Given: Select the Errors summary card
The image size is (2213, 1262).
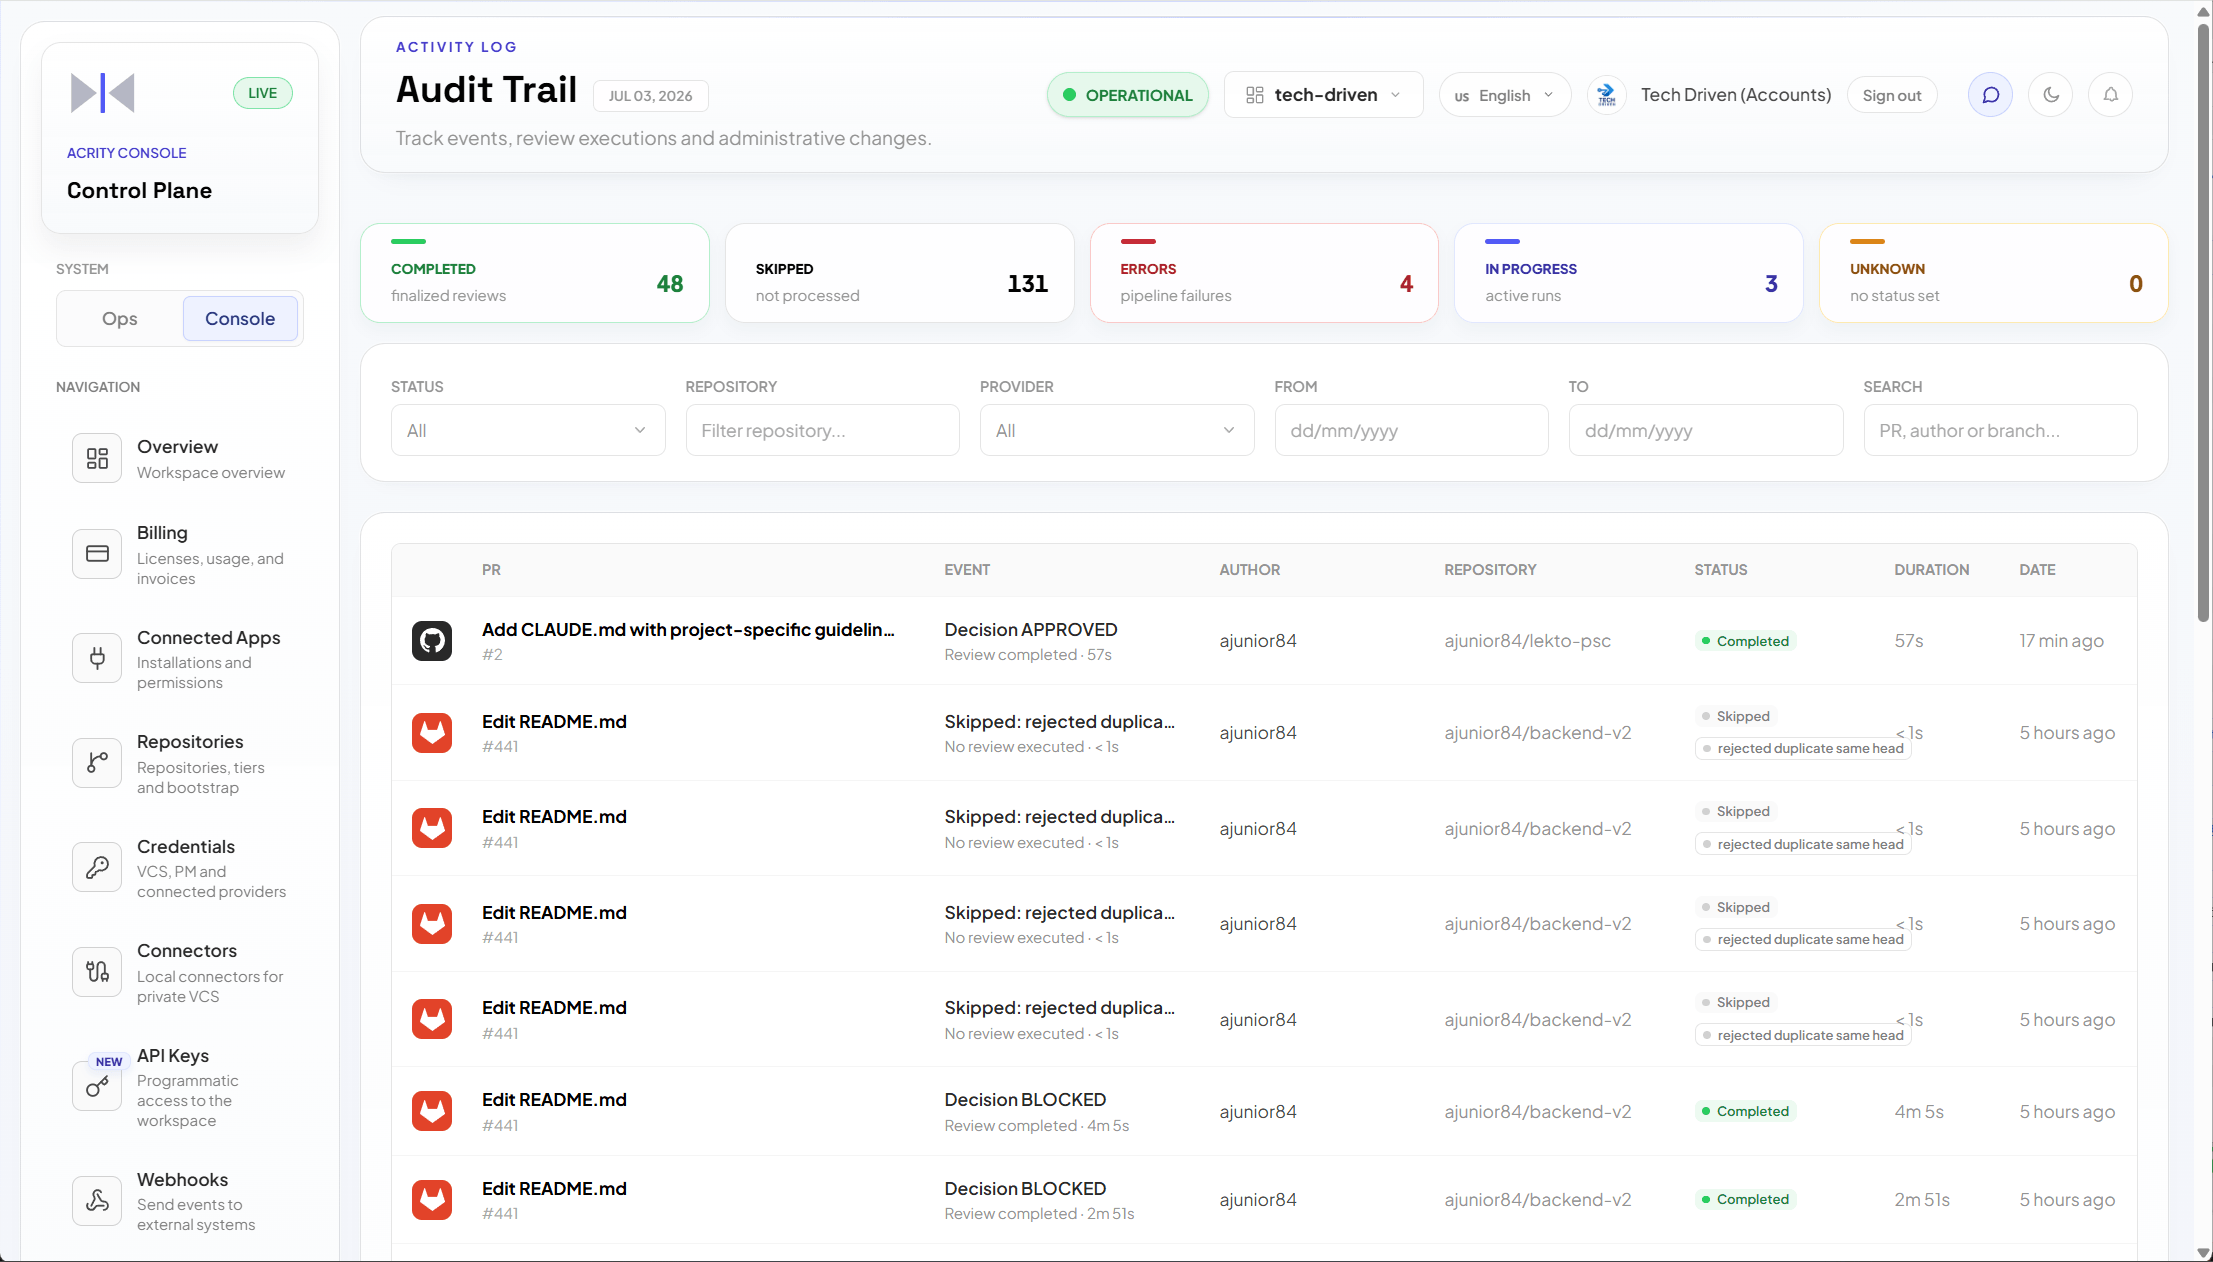Looking at the screenshot, I should click(1264, 273).
